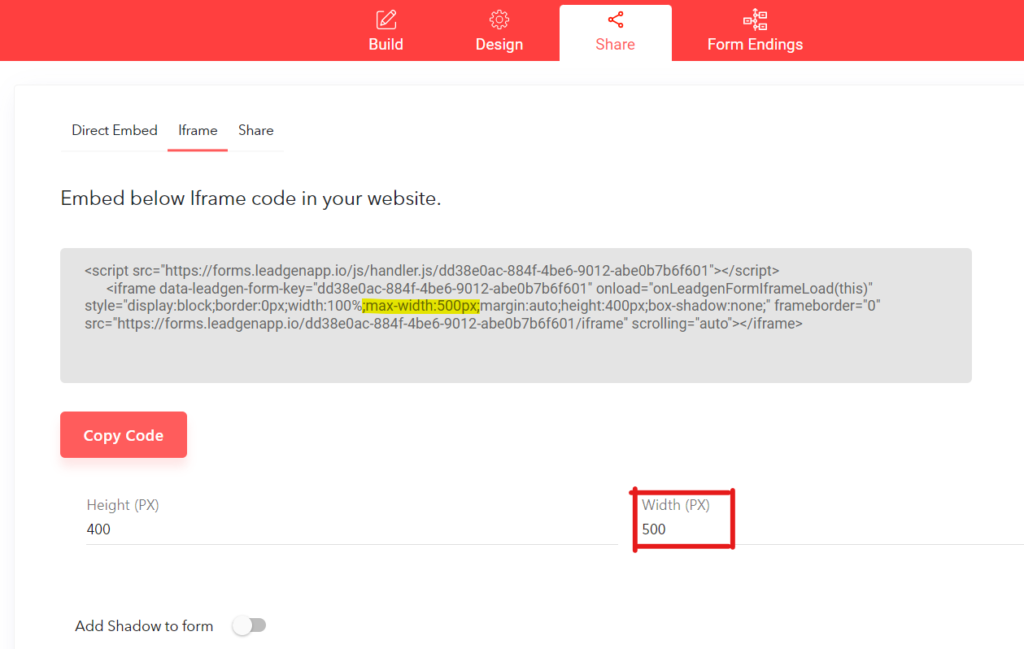Viewport: 1024px width, 649px height.
Task: Click the script src handler.js line
Action: point(432,270)
